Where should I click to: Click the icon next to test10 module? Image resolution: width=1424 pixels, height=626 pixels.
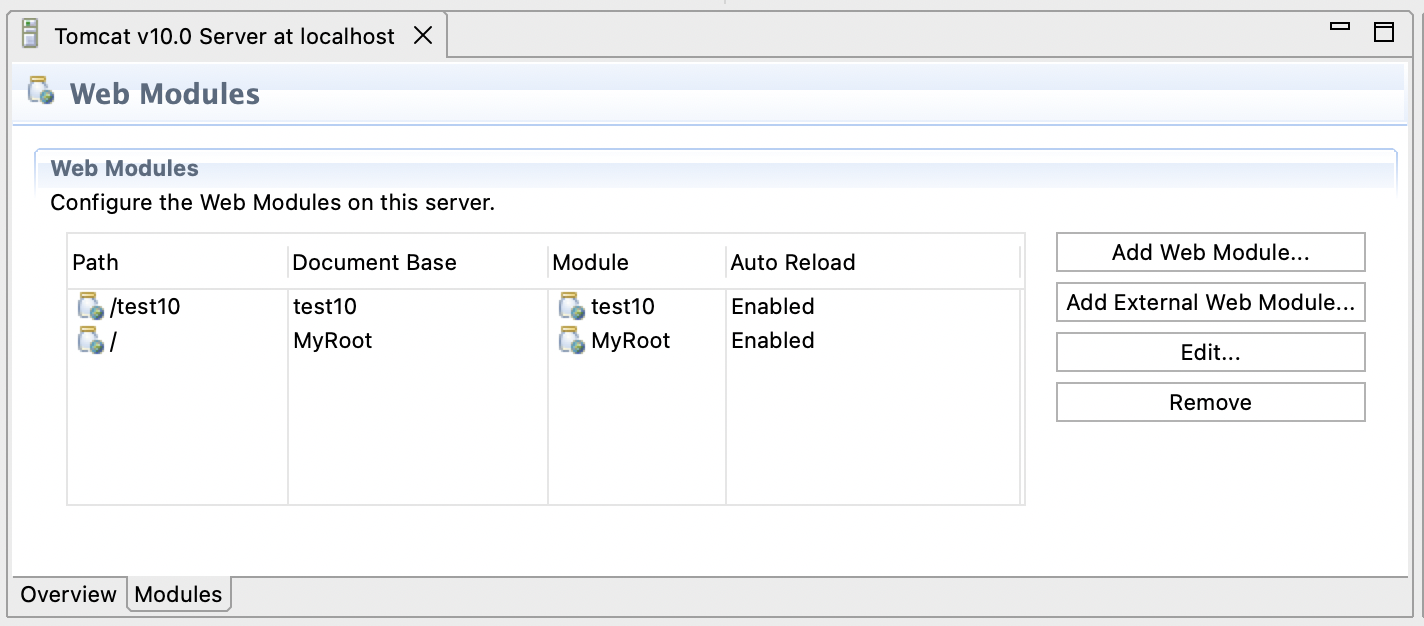point(572,306)
